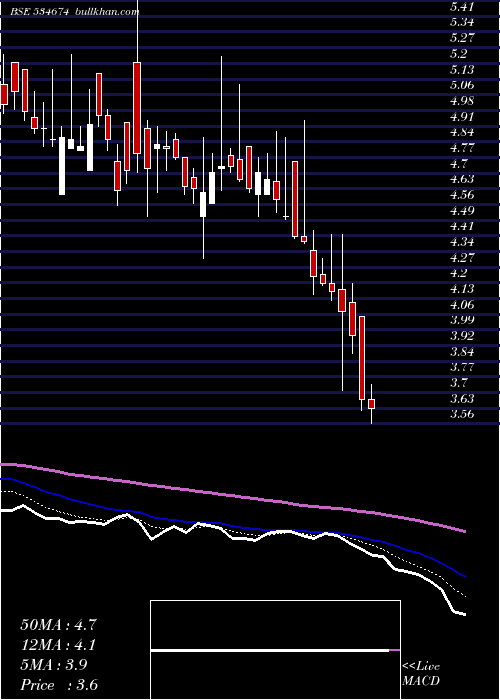
Task: Click the BSE 534674 ticker label
Action: tap(40, 12)
